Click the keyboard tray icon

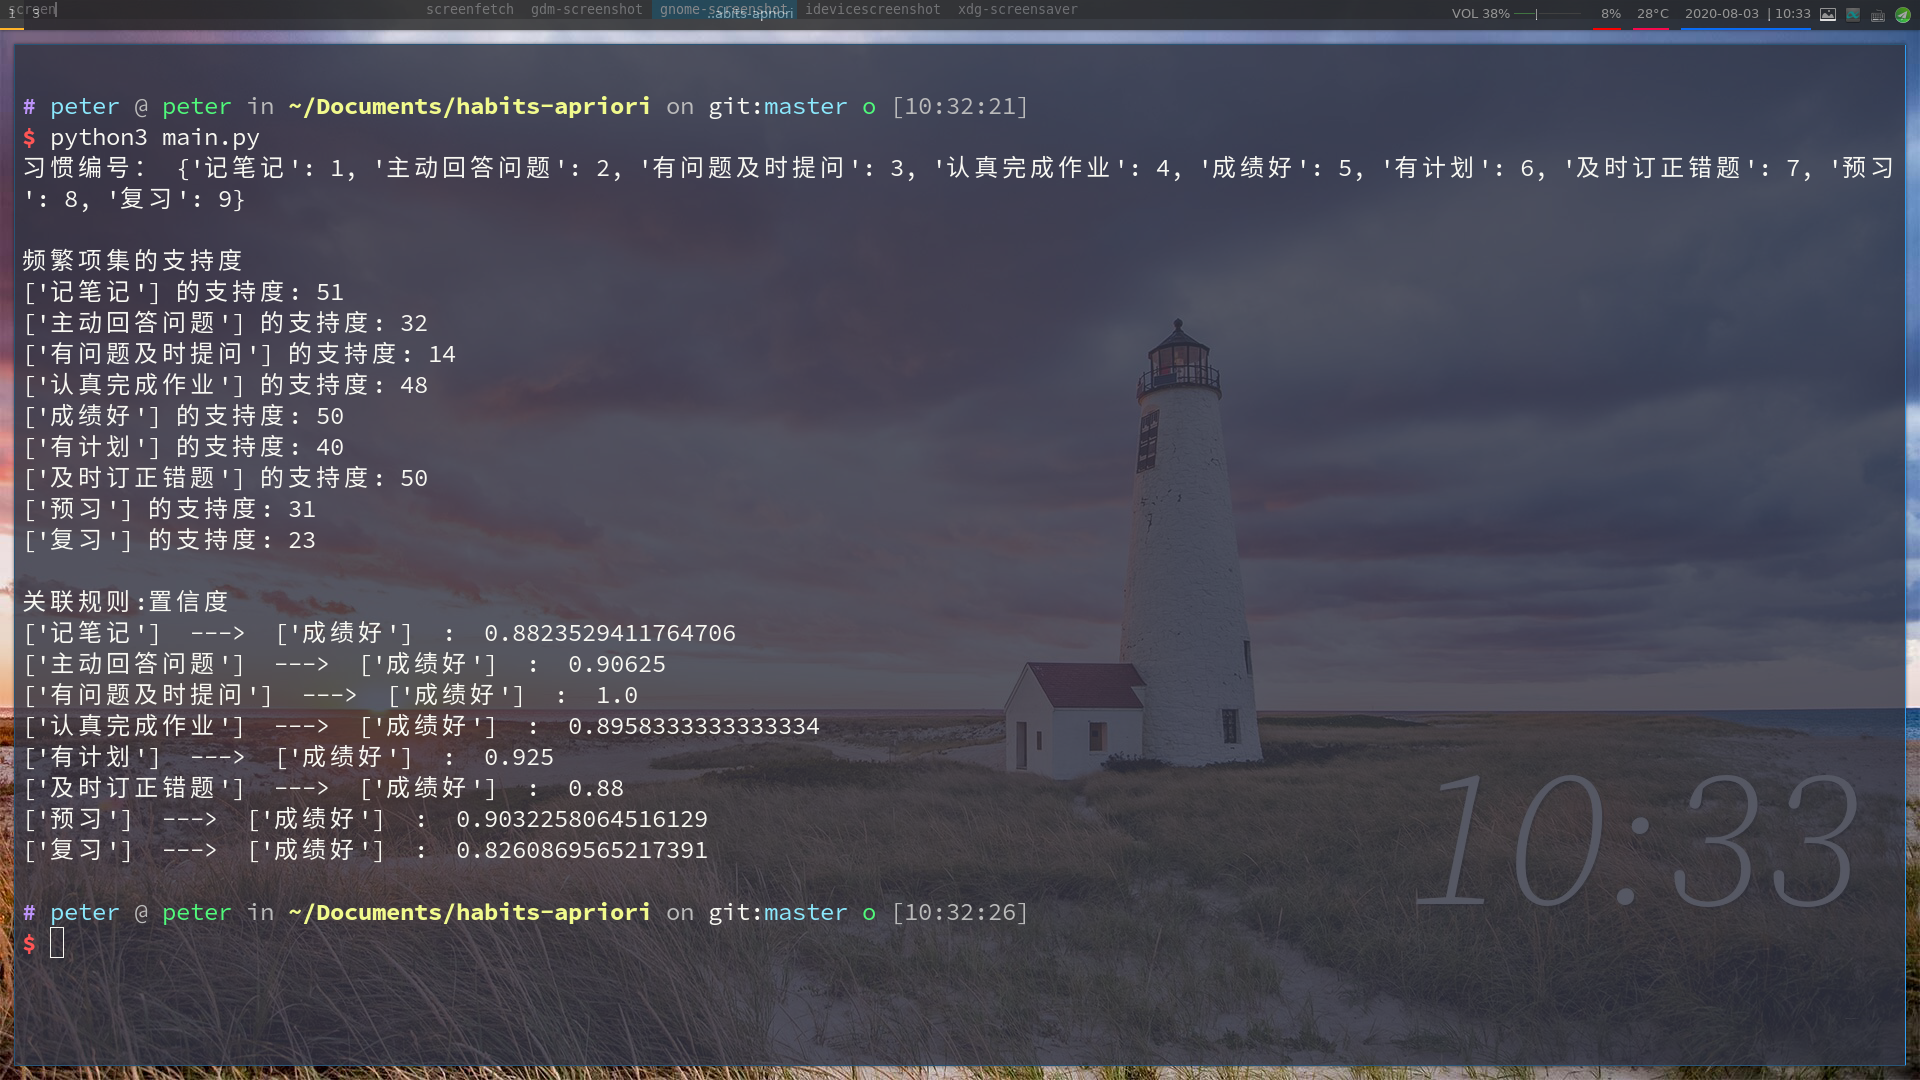(1878, 15)
